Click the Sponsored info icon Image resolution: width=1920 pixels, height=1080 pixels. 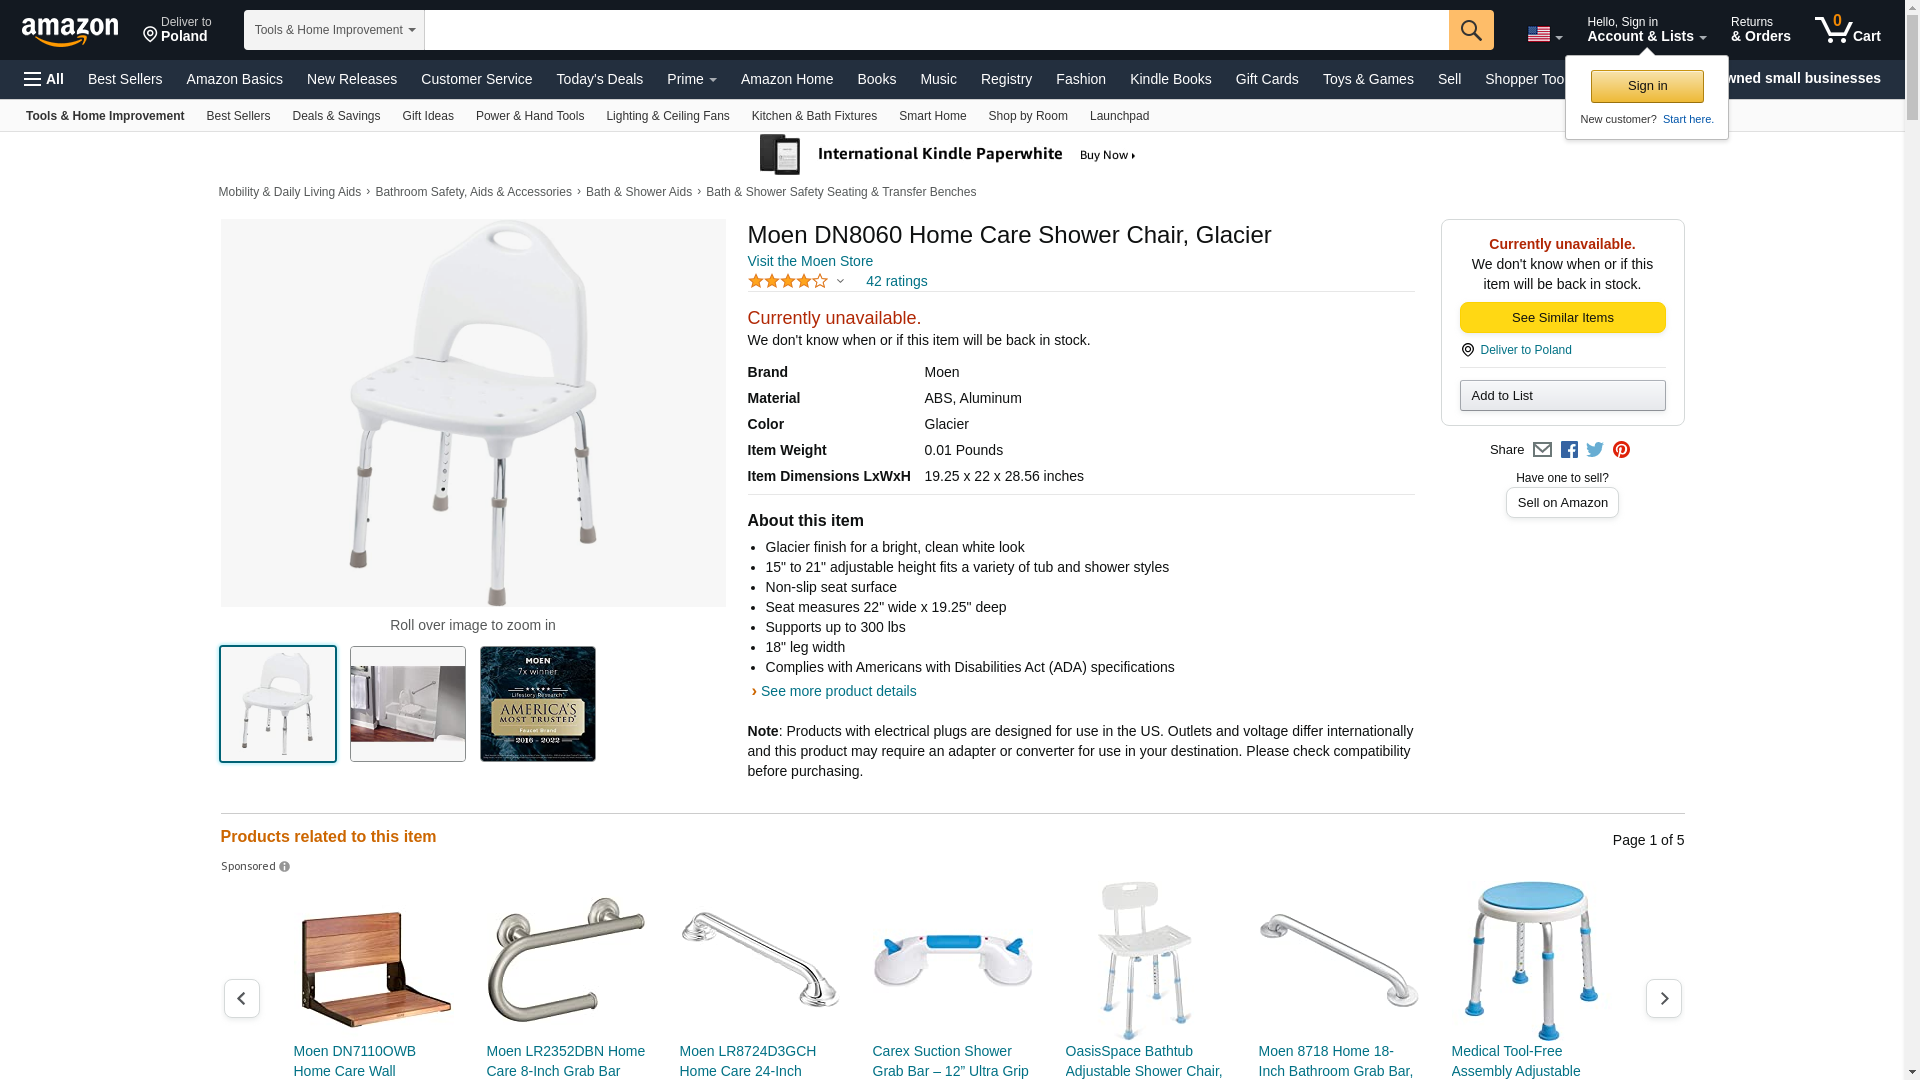click(284, 867)
